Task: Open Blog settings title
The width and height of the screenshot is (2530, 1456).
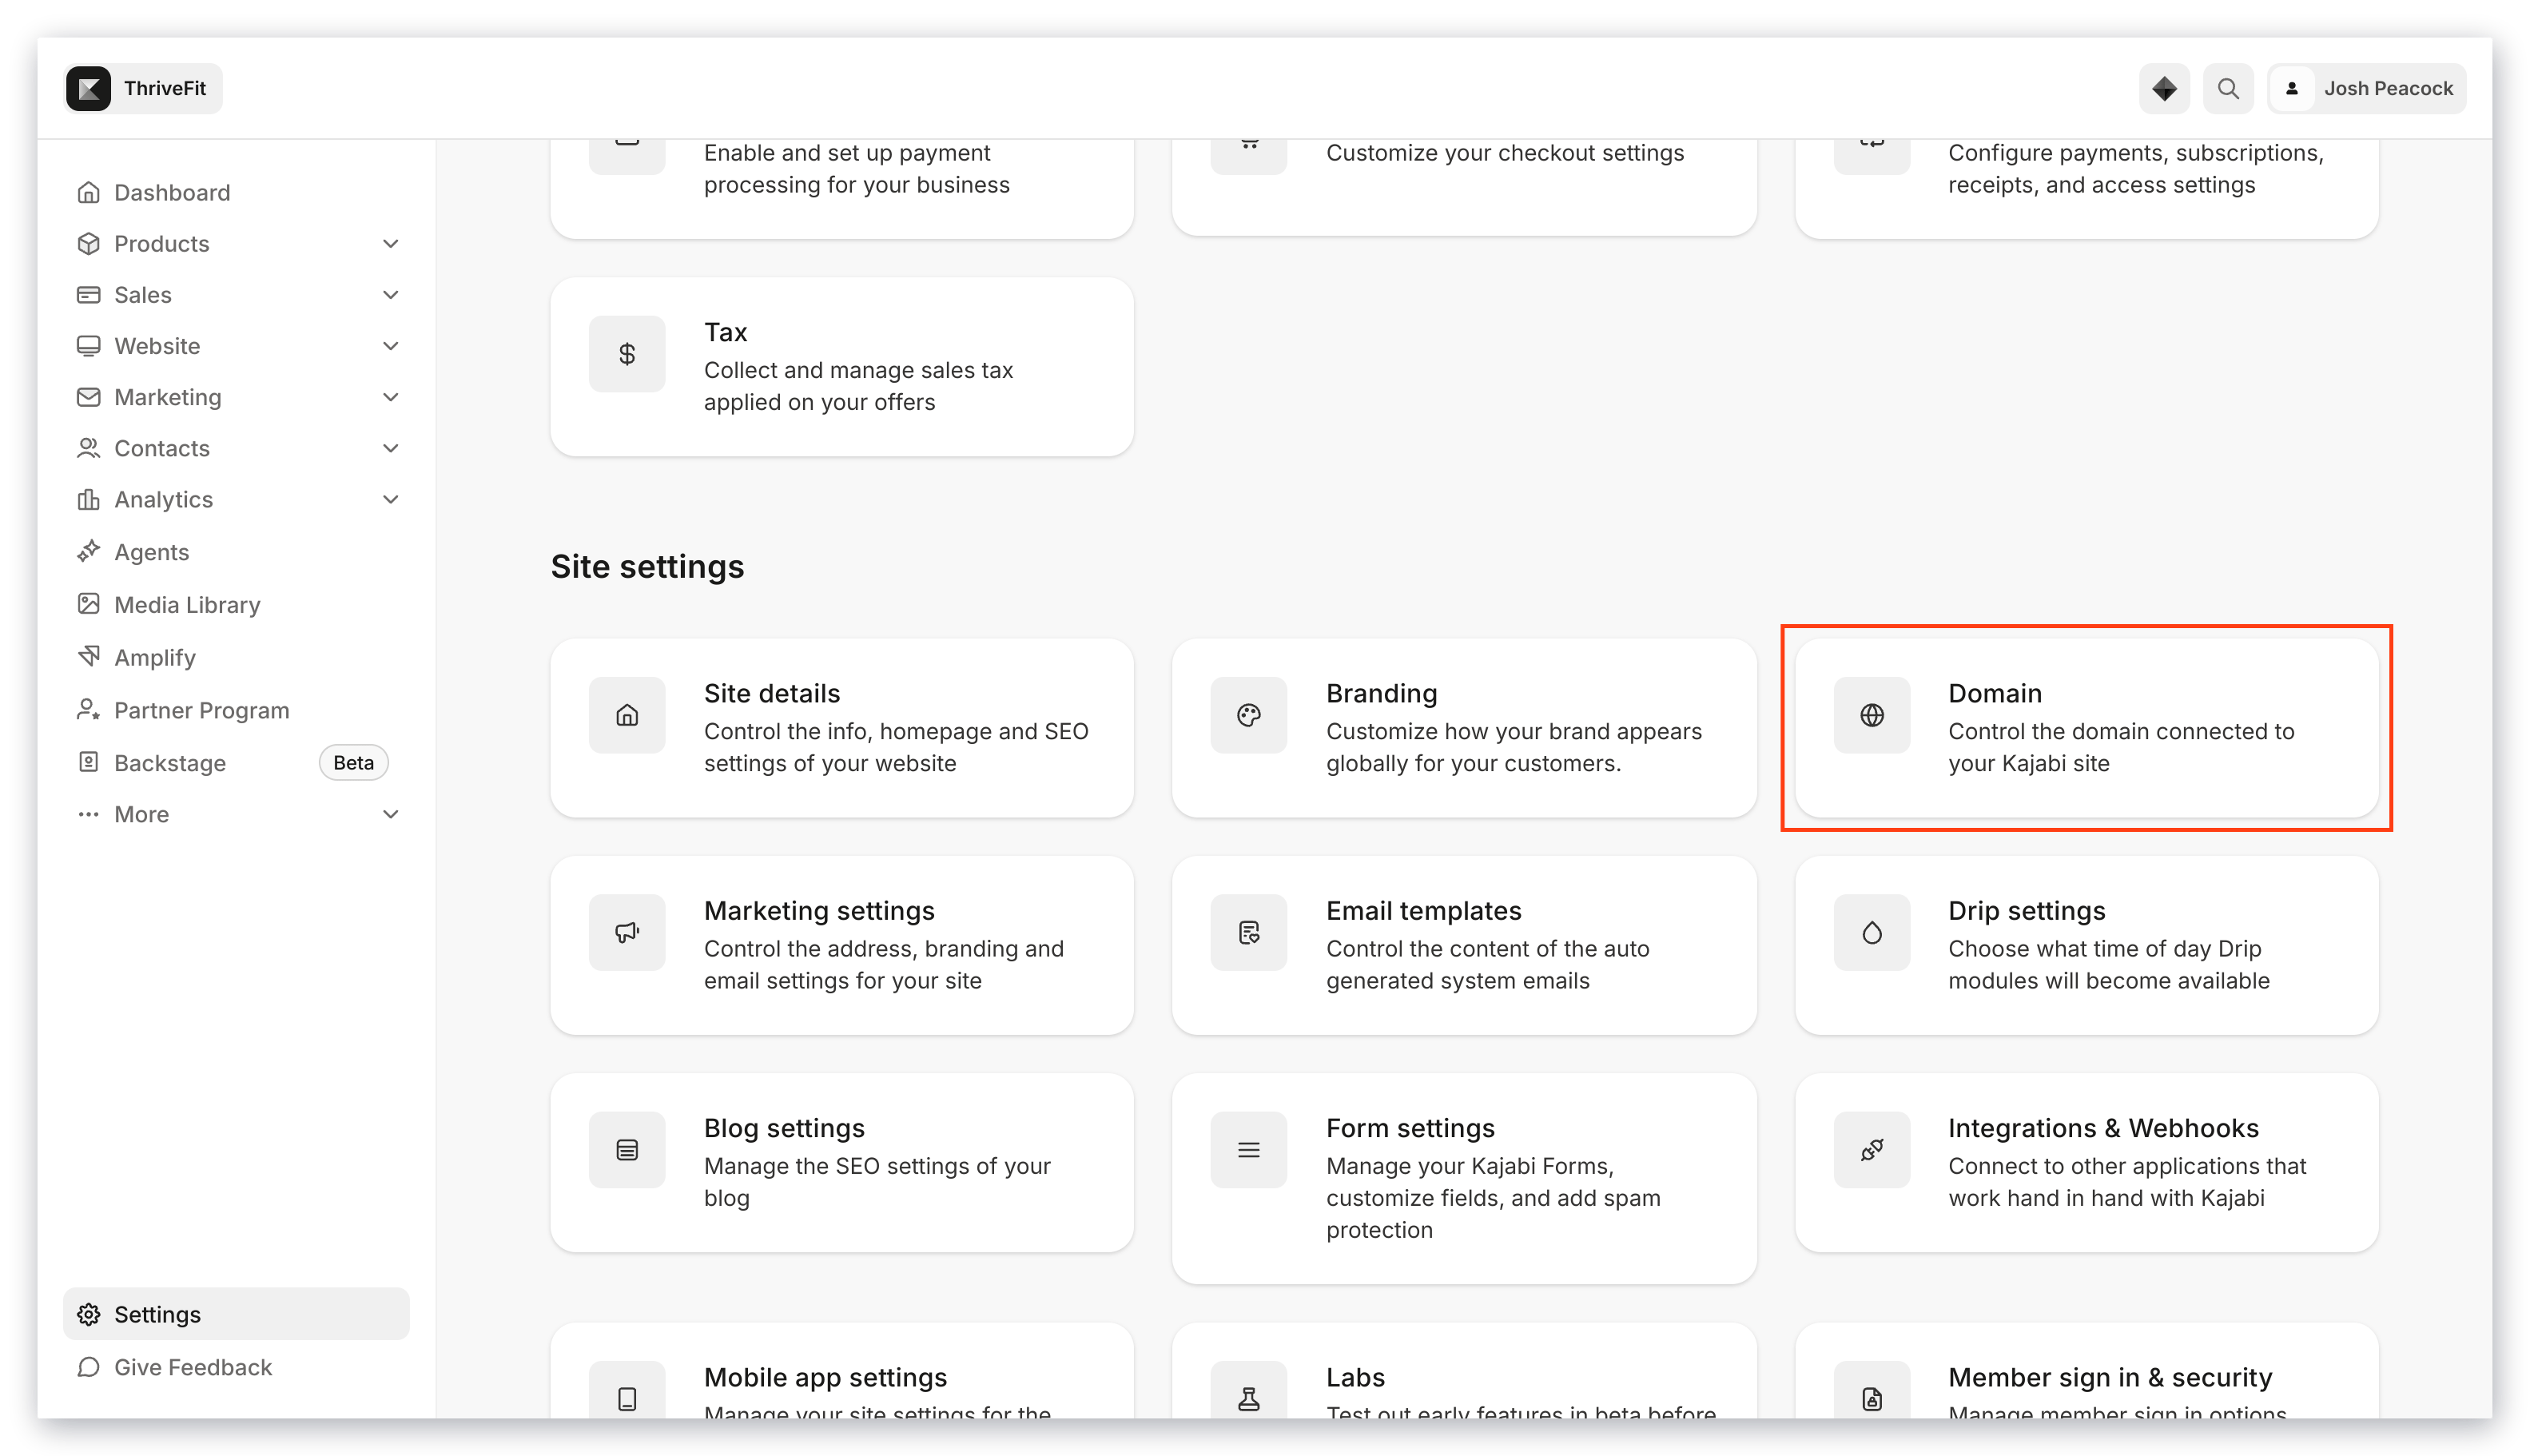Action: 784,1128
